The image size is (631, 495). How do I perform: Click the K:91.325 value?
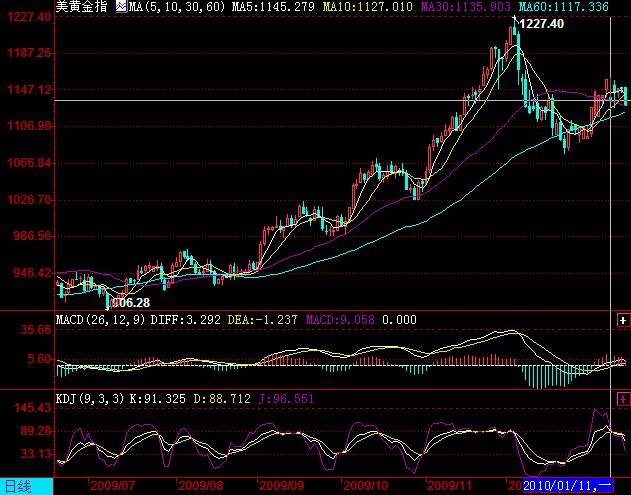157,399
